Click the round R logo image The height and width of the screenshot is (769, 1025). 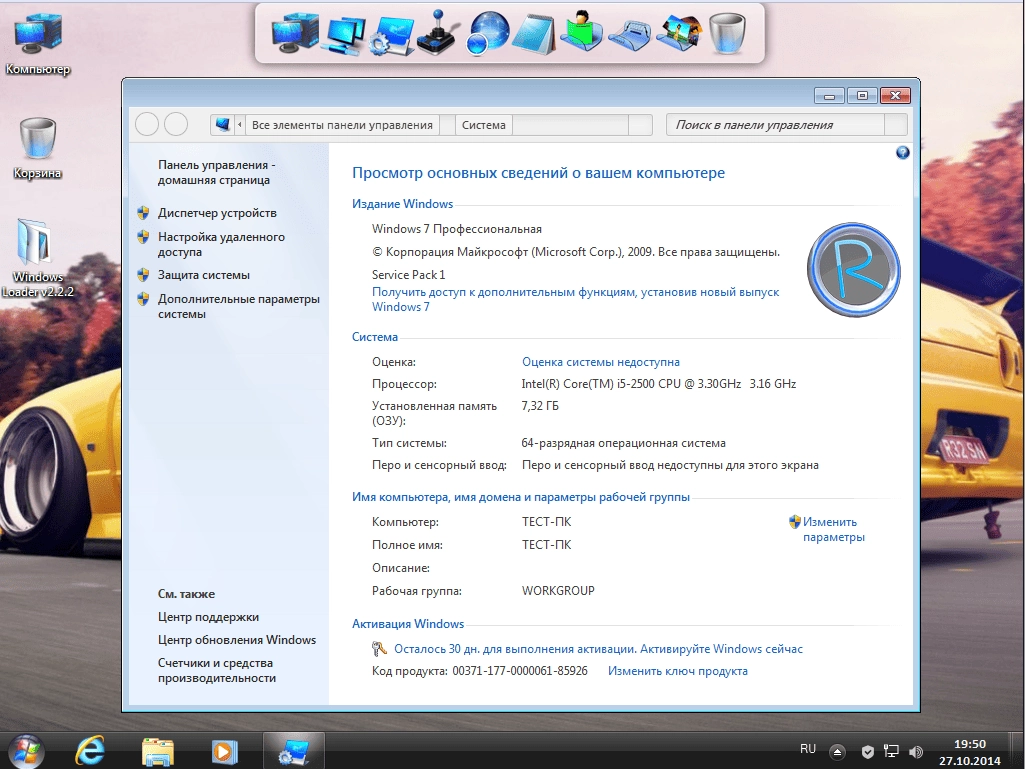click(854, 269)
